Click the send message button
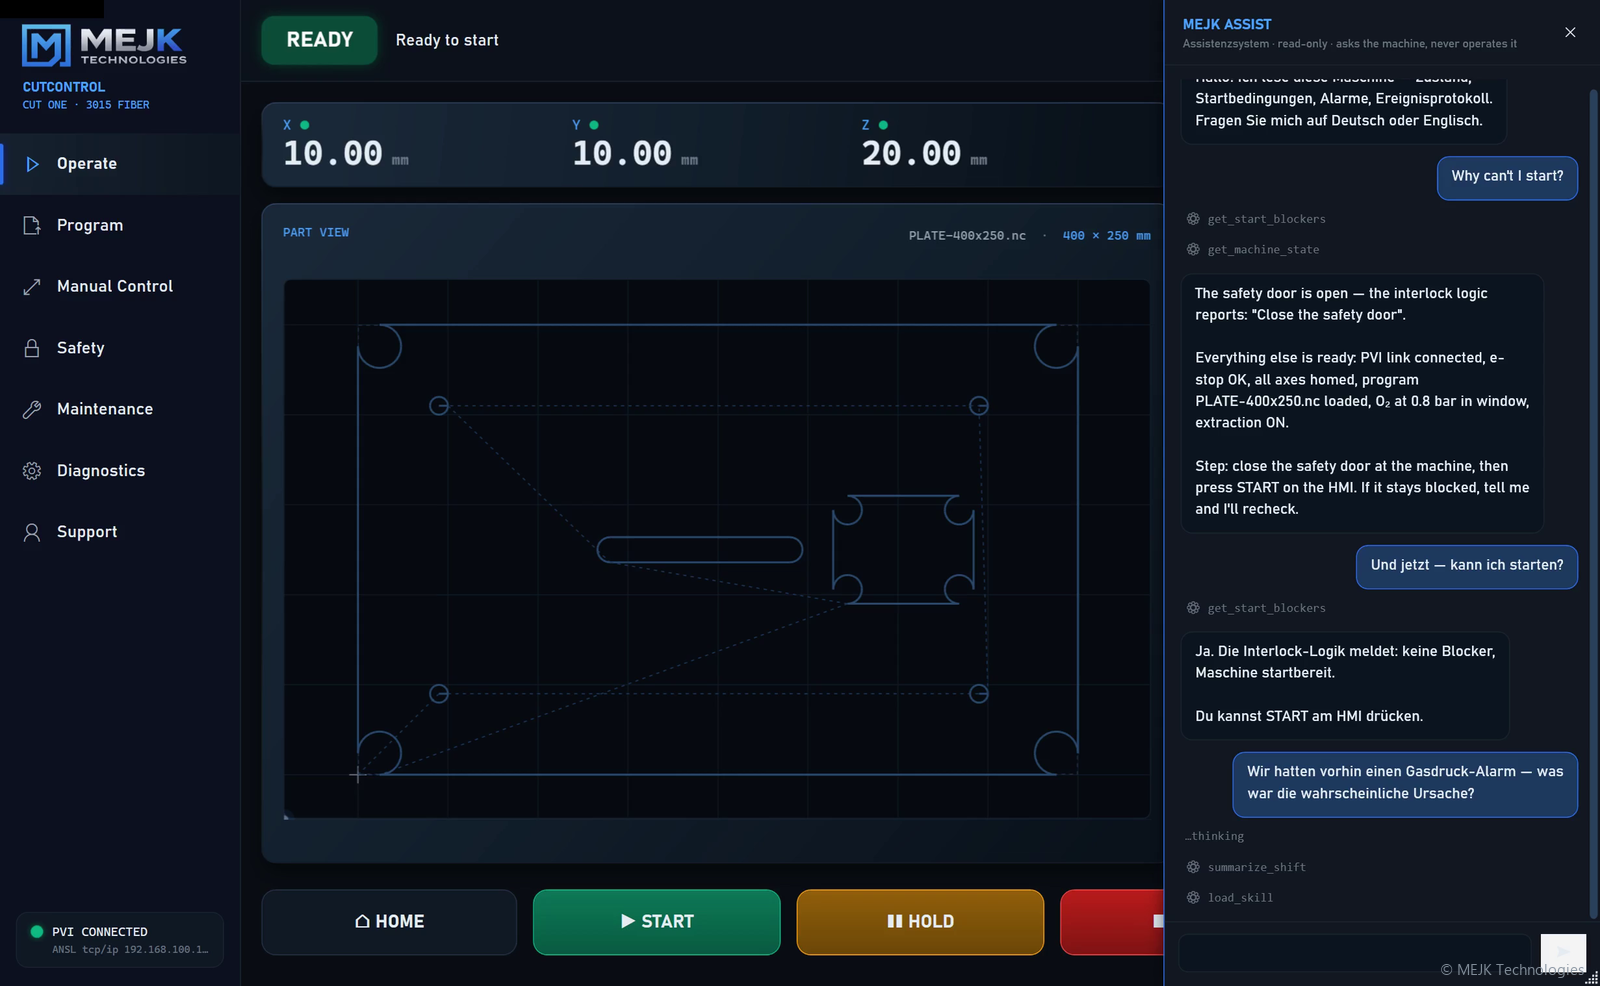 pos(1563,953)
